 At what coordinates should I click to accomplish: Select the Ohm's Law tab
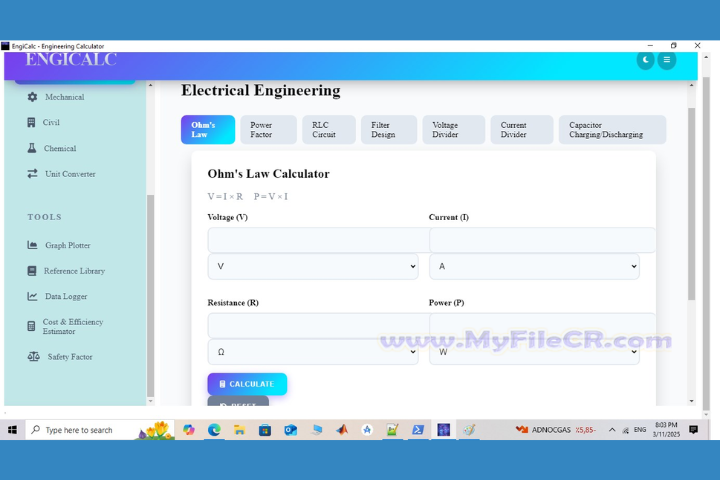pyautogui.click(x=208, y=130)
